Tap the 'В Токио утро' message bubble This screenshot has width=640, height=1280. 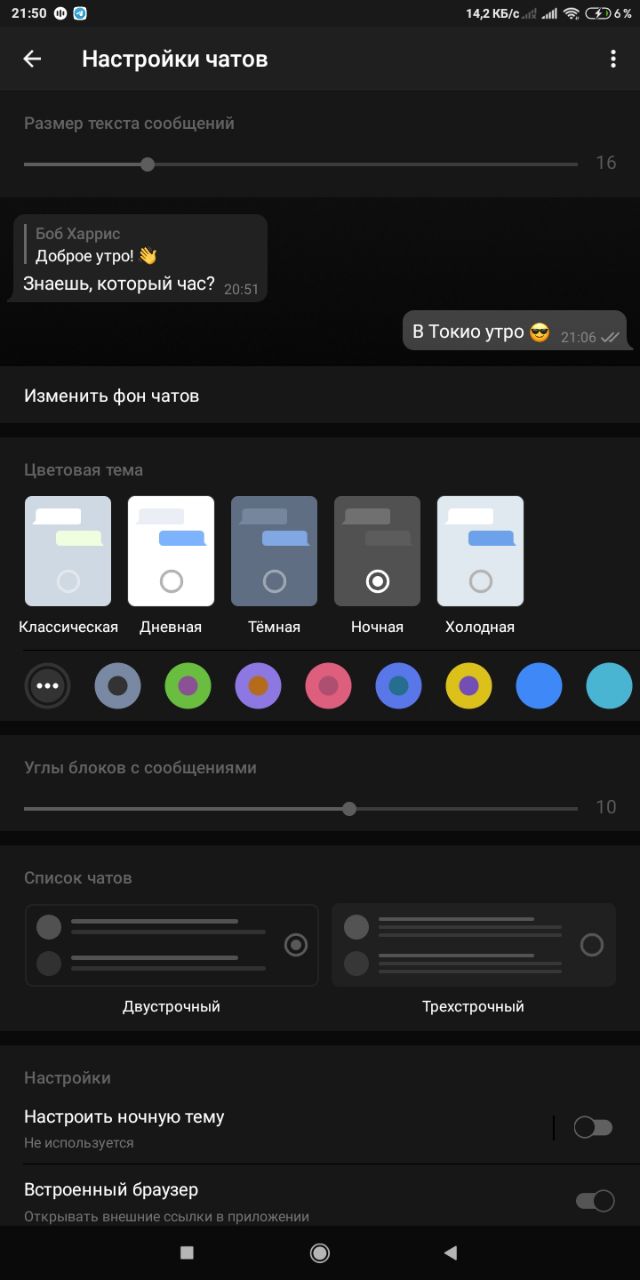[x=516, y=331]
